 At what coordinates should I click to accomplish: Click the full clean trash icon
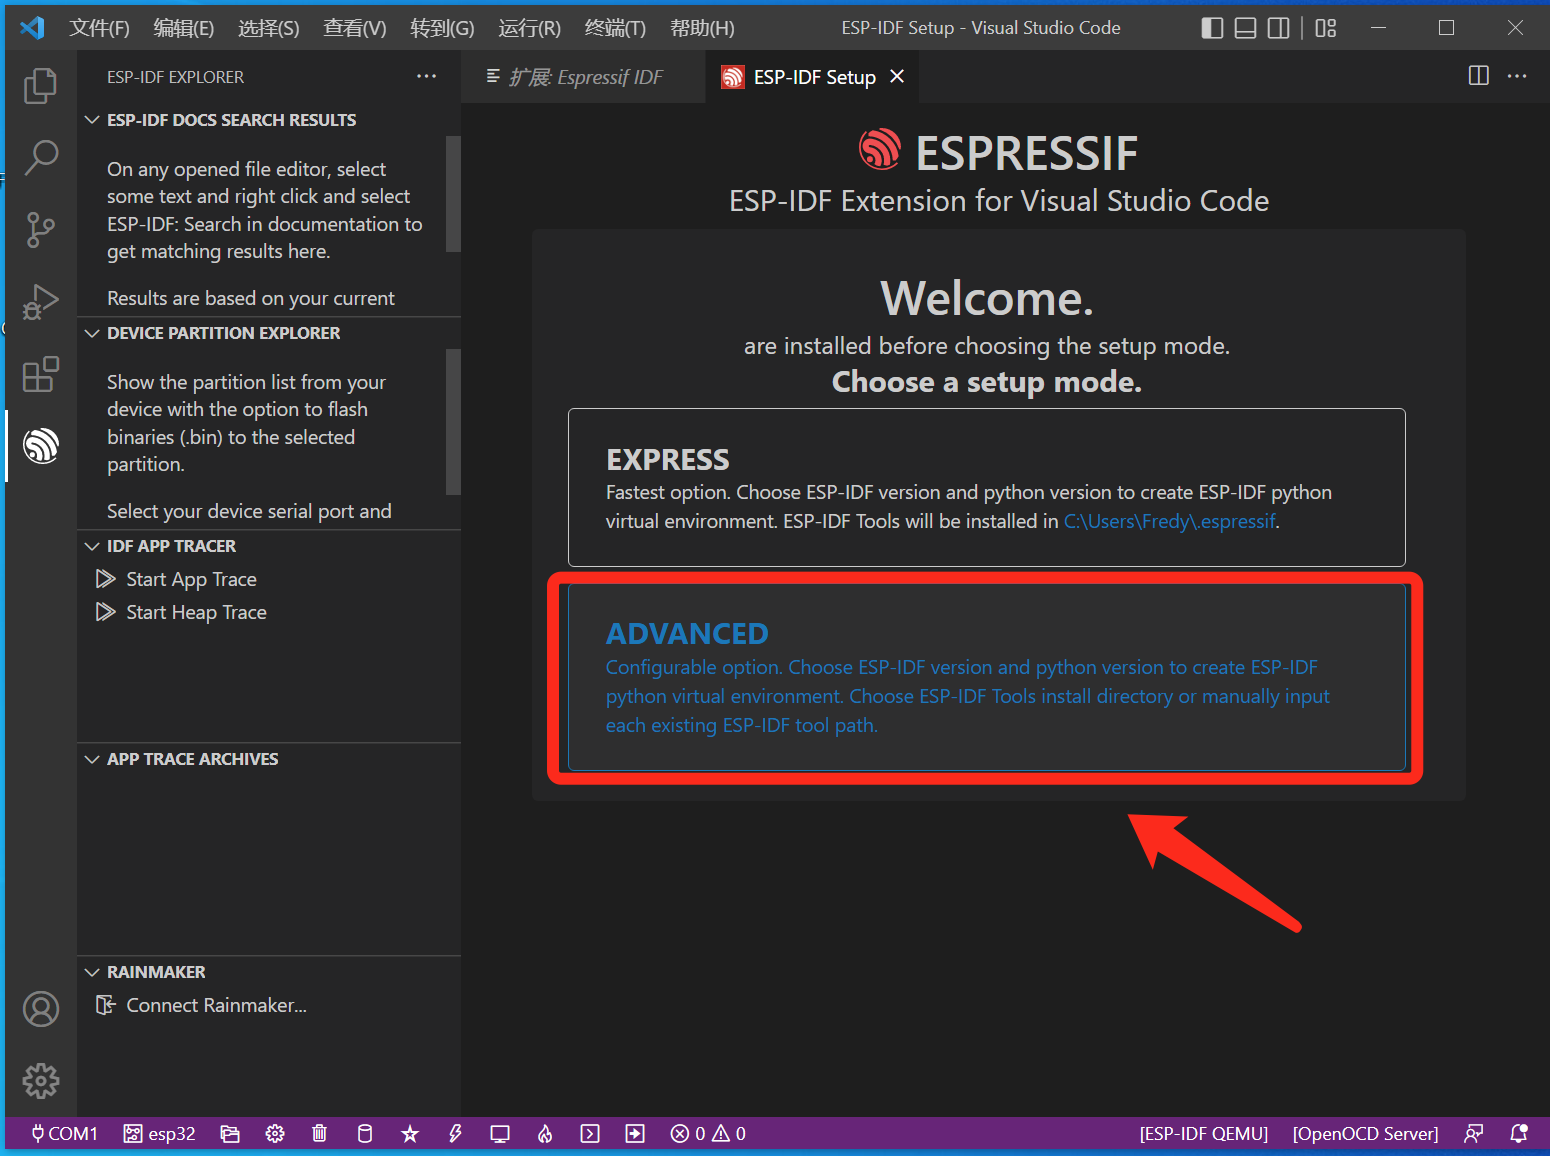tap(319, 1133)
